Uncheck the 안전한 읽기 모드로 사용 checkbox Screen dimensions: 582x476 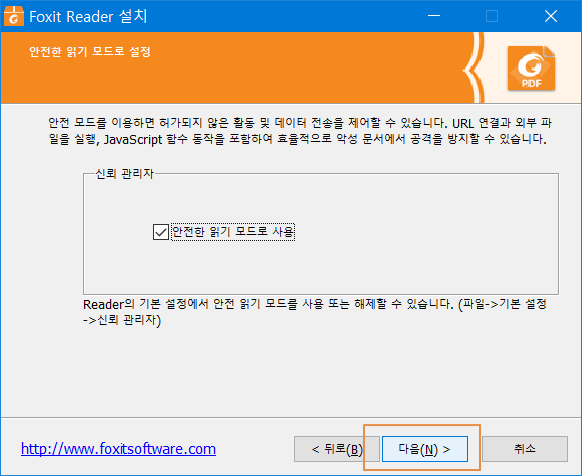[161, 232]
